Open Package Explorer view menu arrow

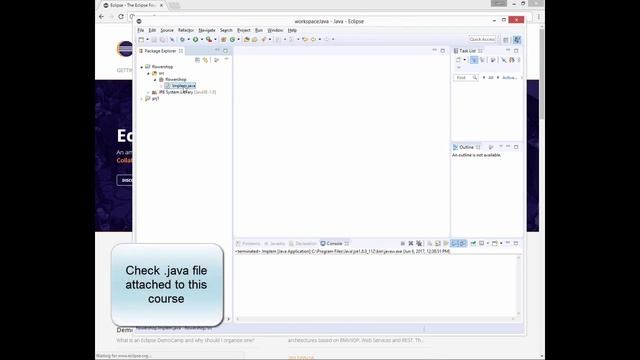click(226, 60)
